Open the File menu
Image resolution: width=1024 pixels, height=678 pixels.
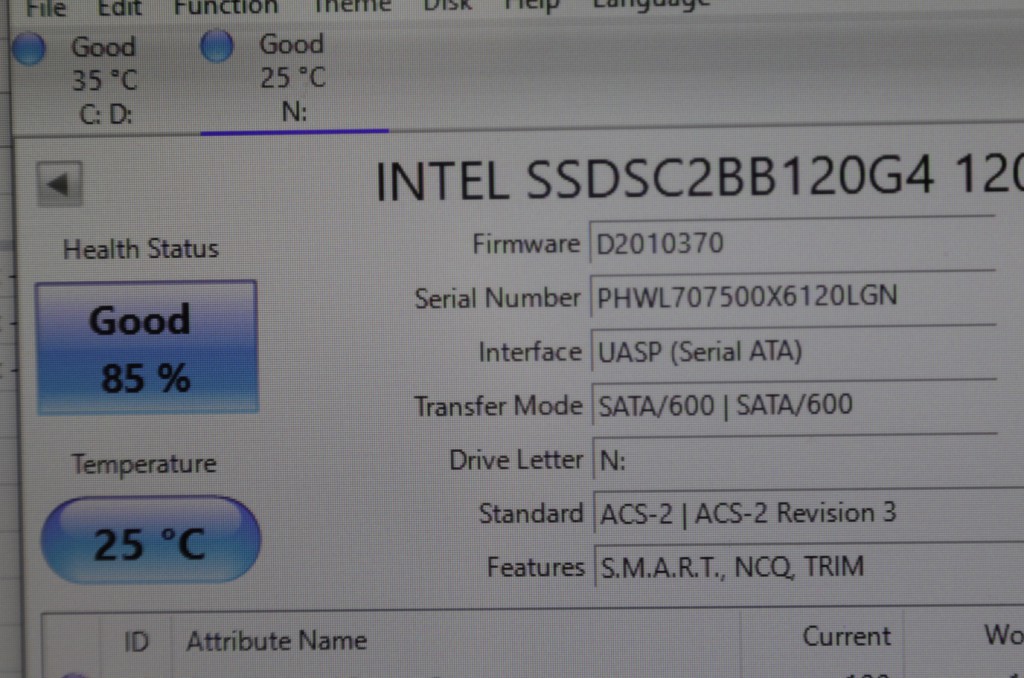[45, 8]
